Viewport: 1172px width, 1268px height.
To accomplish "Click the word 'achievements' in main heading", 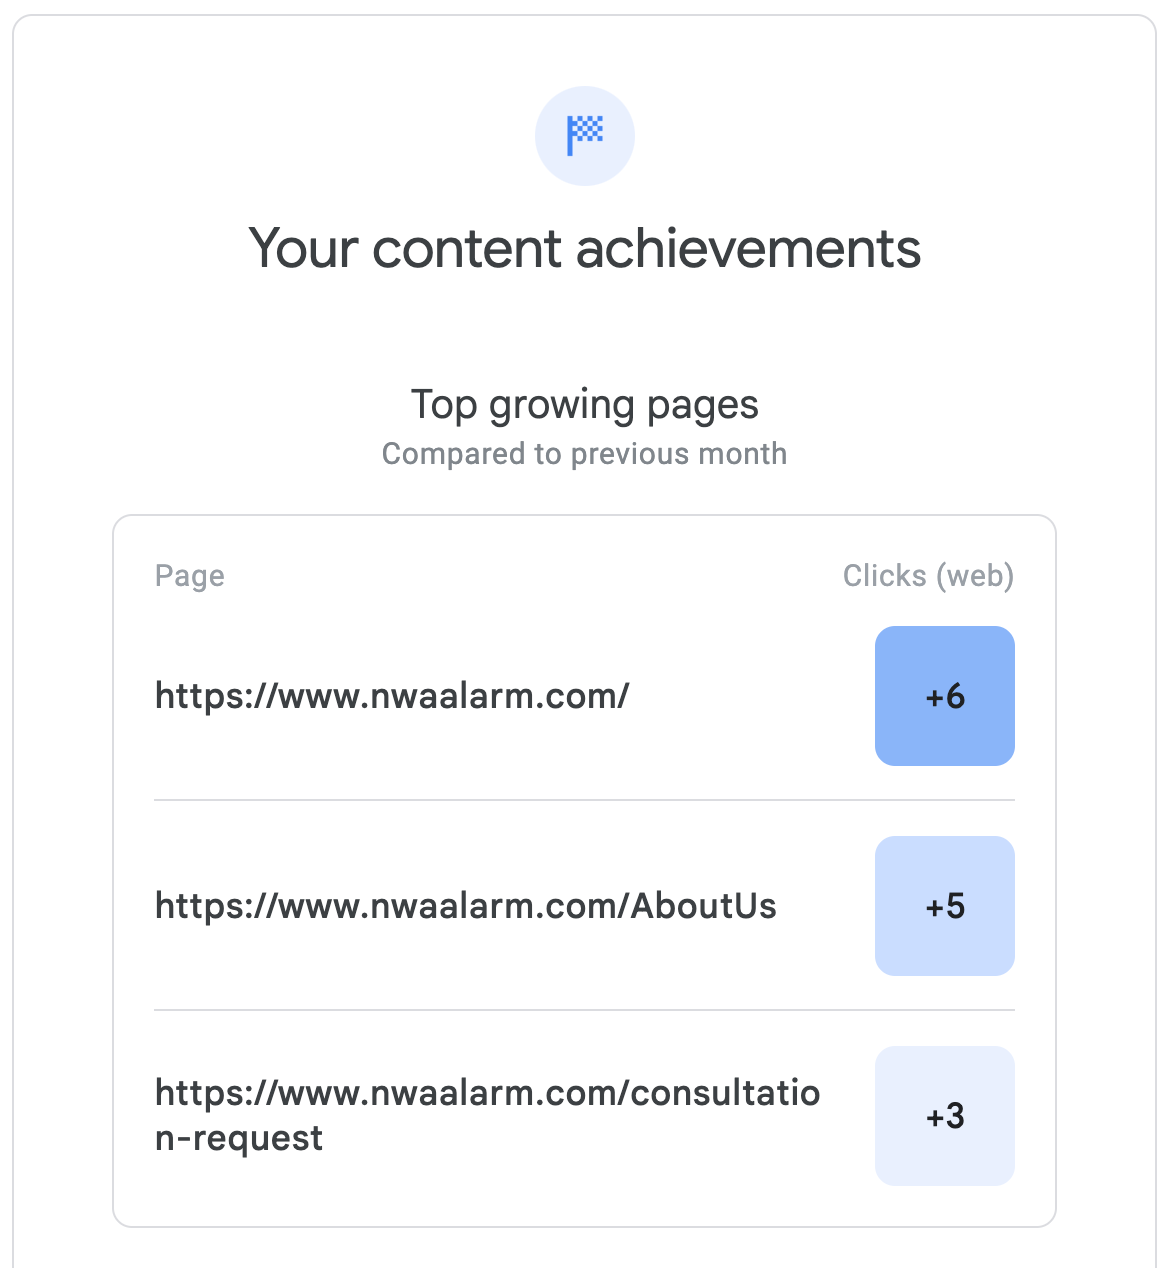I will (x=748, y=248).
